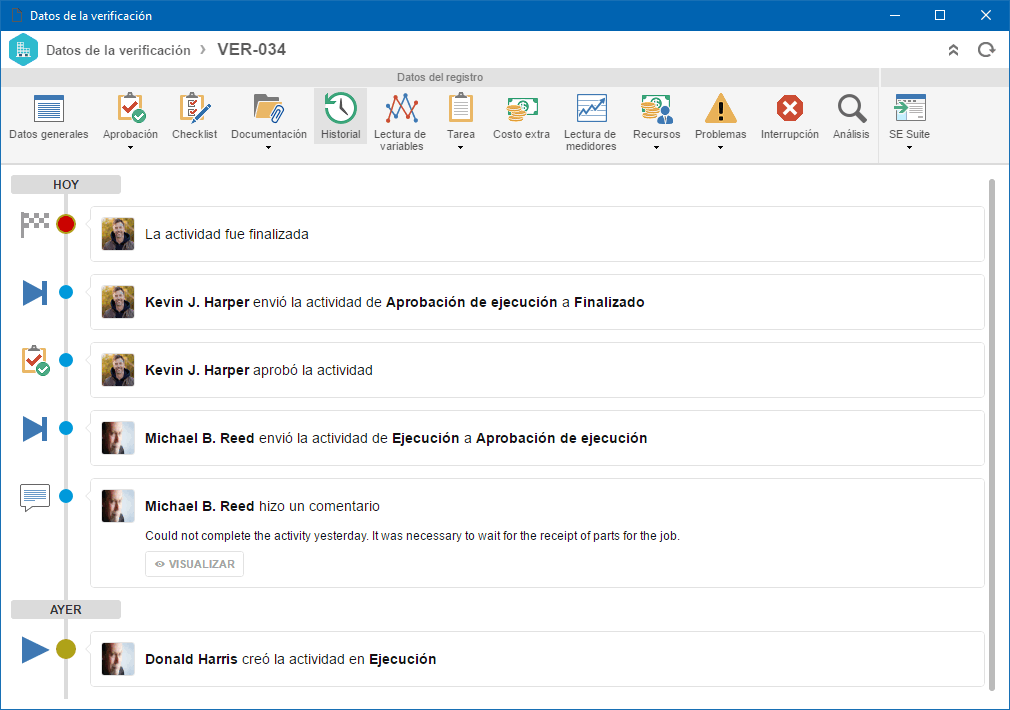The image size is (1010, 710).
Task: Open the SE Suite menu
Action: click(910, 122)
